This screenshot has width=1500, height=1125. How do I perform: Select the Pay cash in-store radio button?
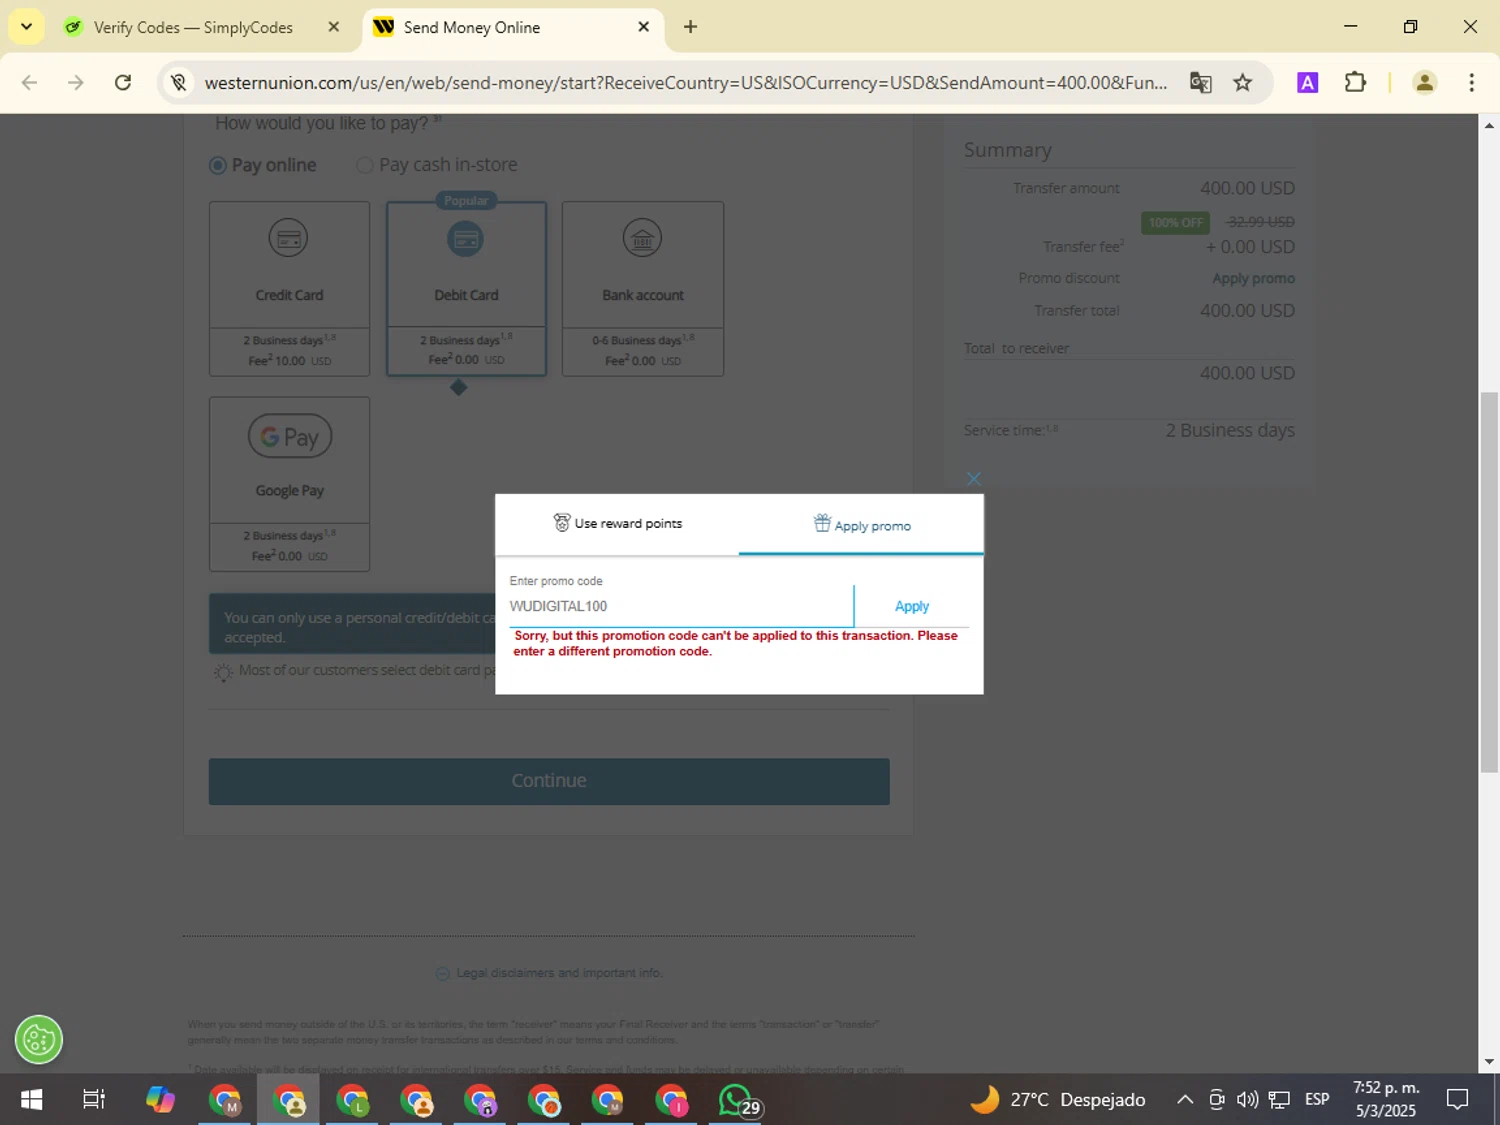(x=365, y=165)
